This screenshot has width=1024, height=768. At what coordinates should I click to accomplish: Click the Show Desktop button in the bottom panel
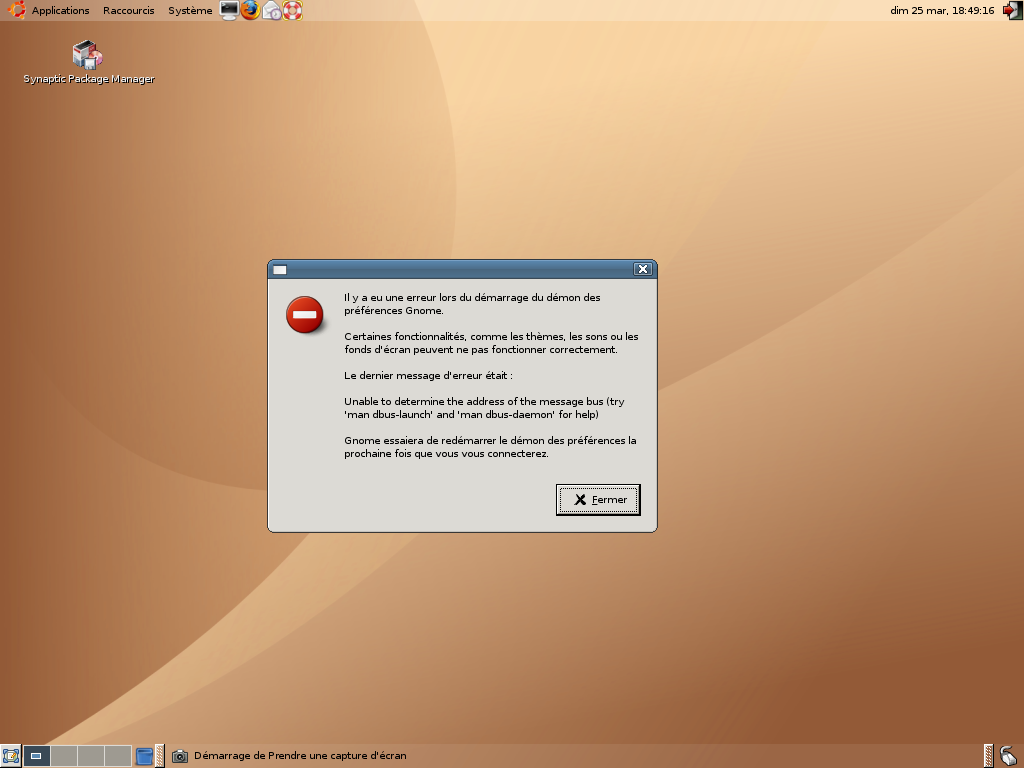click(x=10, y=756)
